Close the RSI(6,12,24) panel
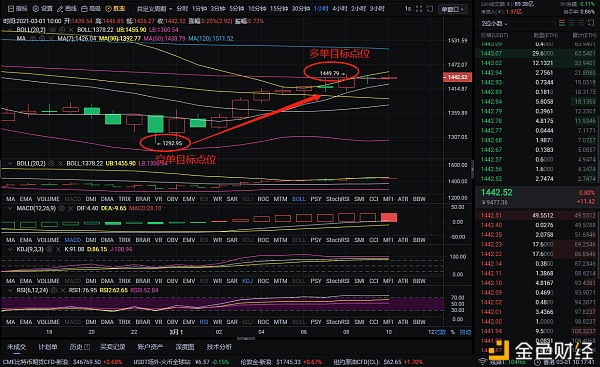Viewport: 600px width, 367px height. tap(63, 290)
